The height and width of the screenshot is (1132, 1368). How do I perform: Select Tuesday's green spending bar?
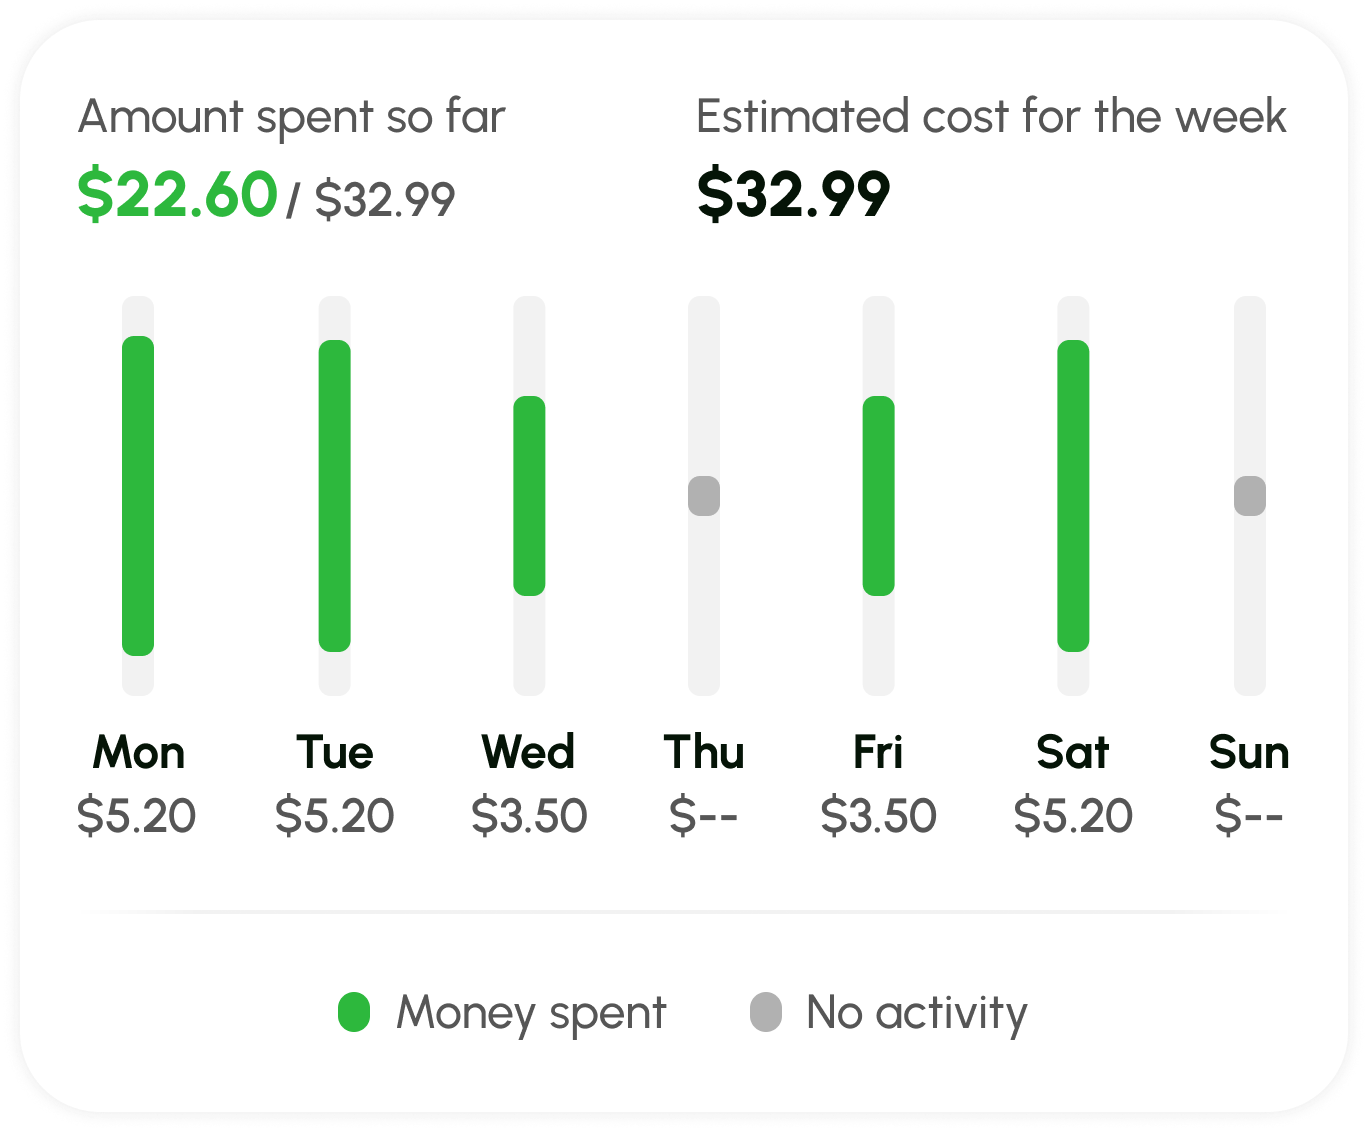coord(335,496)
